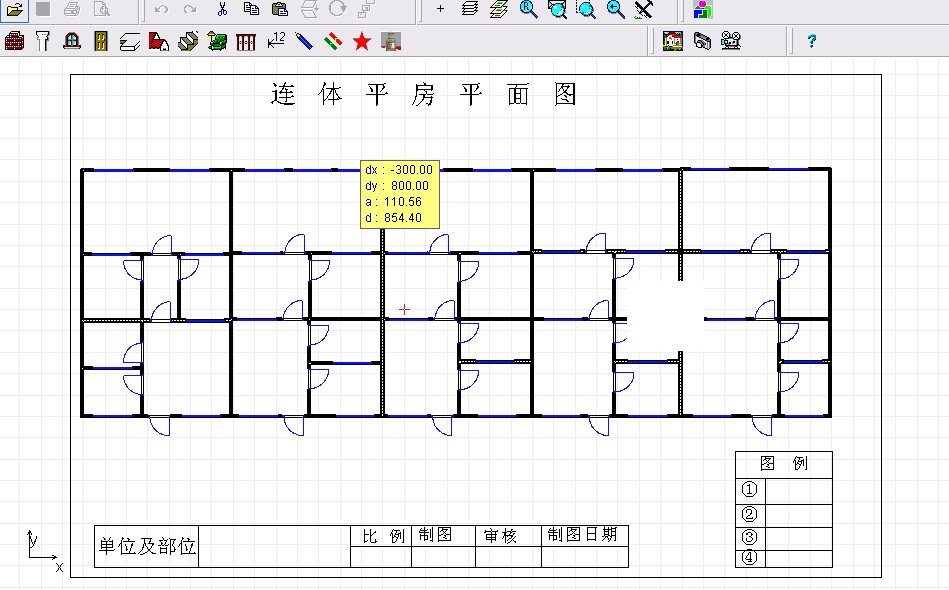Choose the window insertion tool
Screen dimensions: 949x590
pyautogui.click(x=72, y=41)
